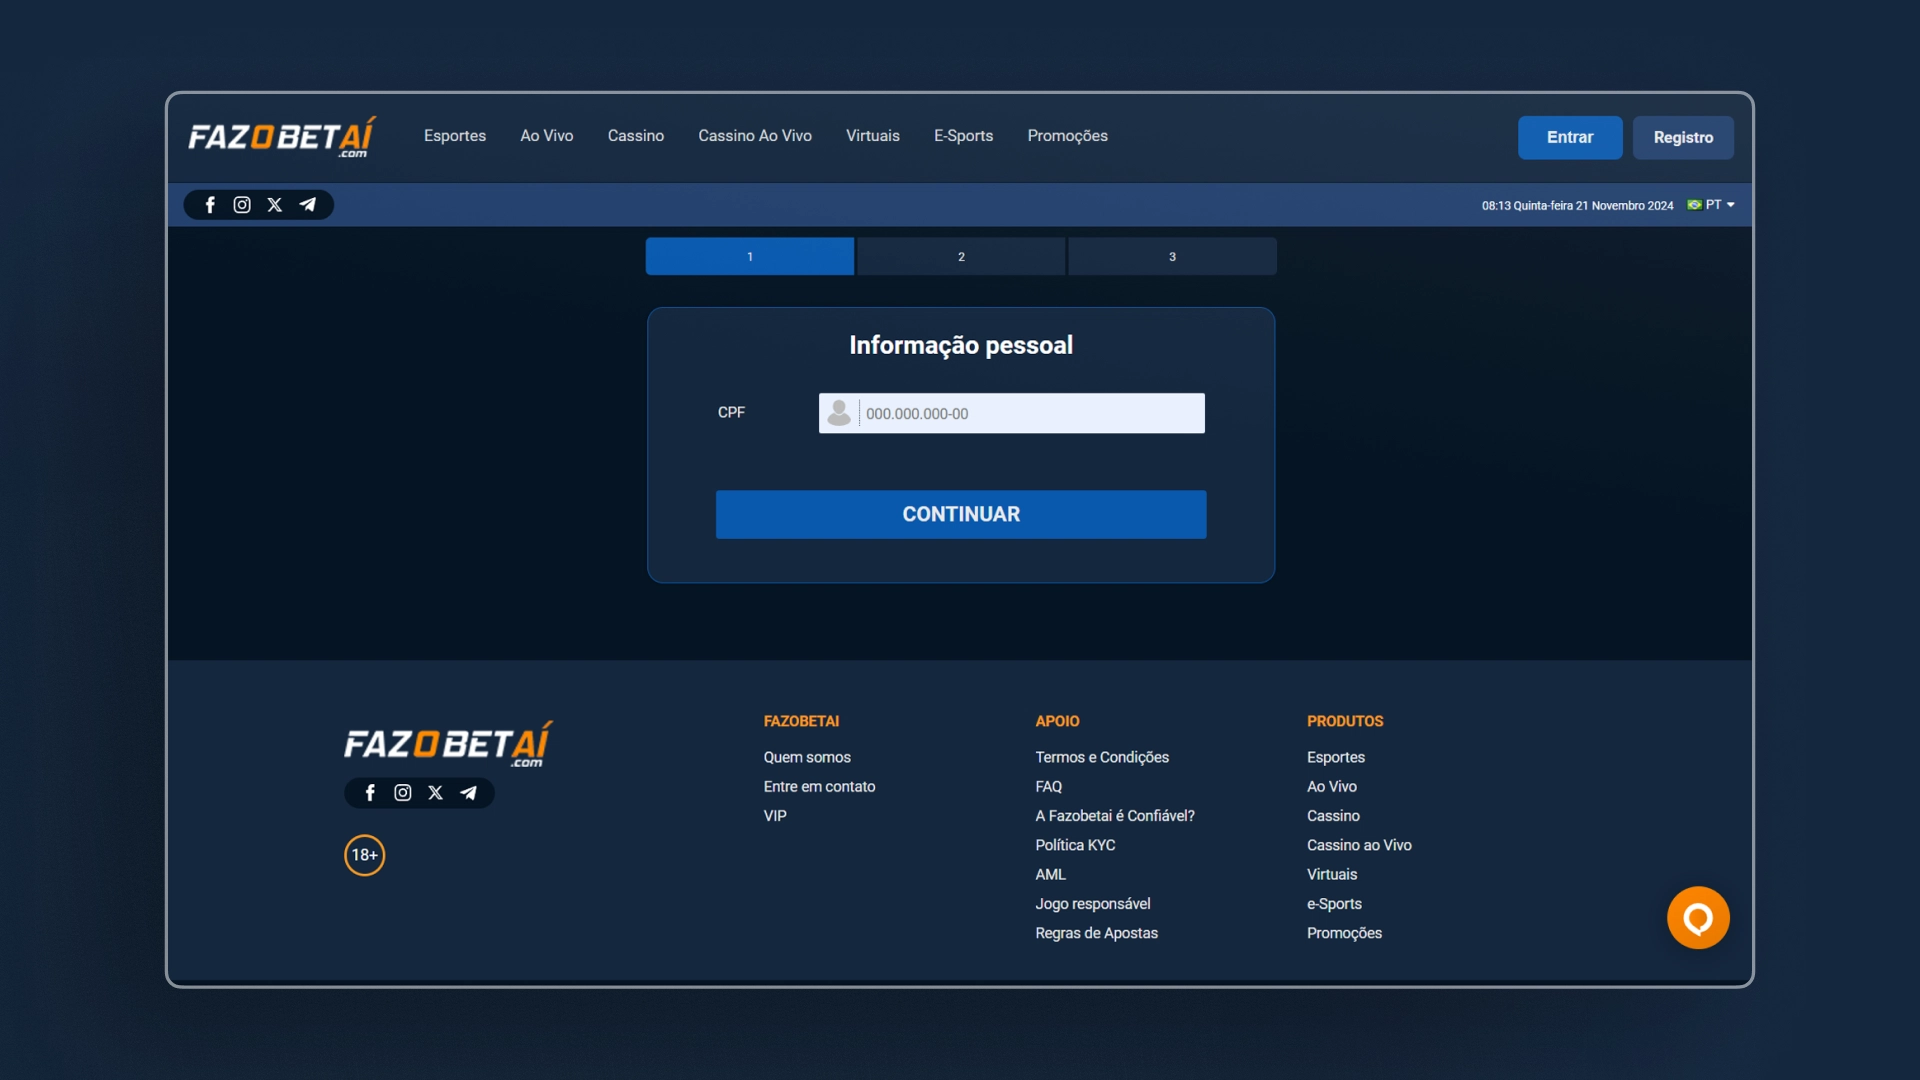Open the FAQ footer link
This screenshot has height=1080, width=1920.
coord(1049,787)
